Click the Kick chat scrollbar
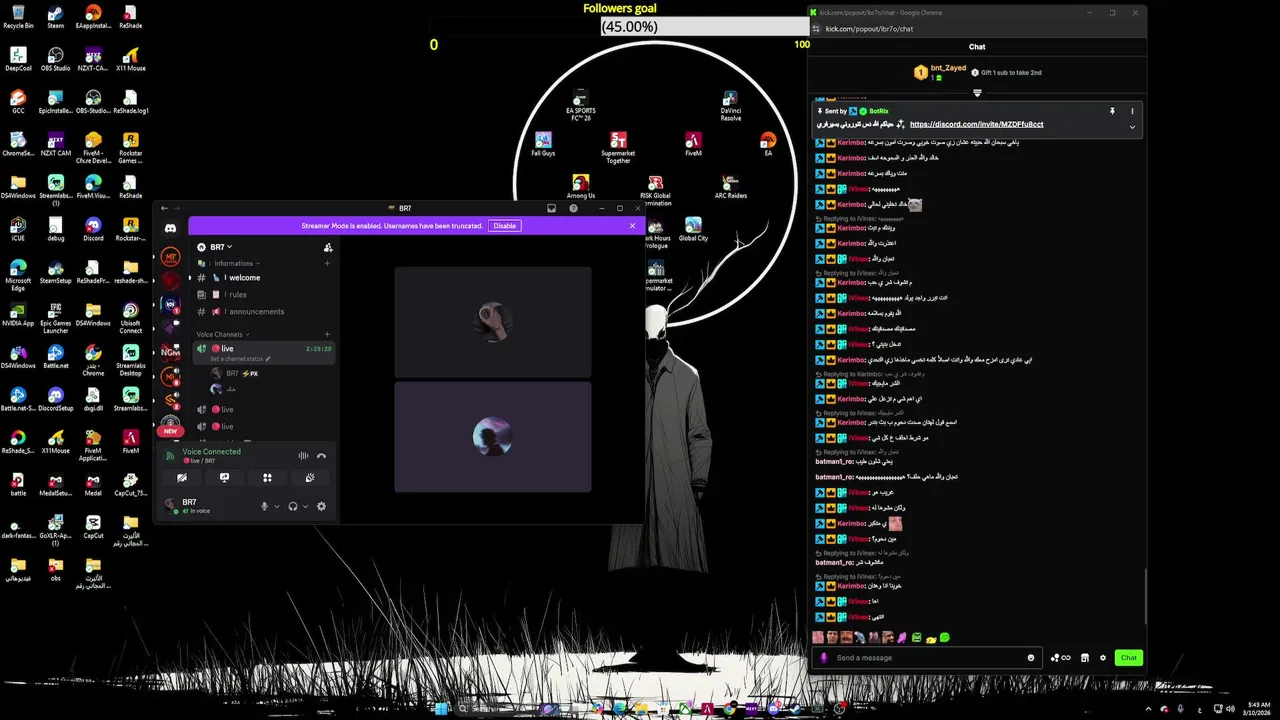 click(x=1146, y=595)
